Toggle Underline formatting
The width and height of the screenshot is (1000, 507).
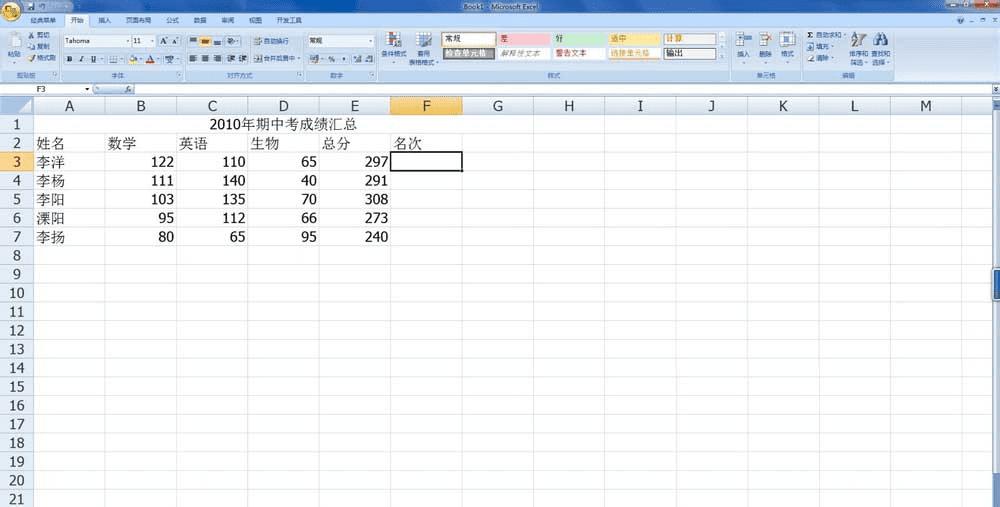[x=93, y=59]
